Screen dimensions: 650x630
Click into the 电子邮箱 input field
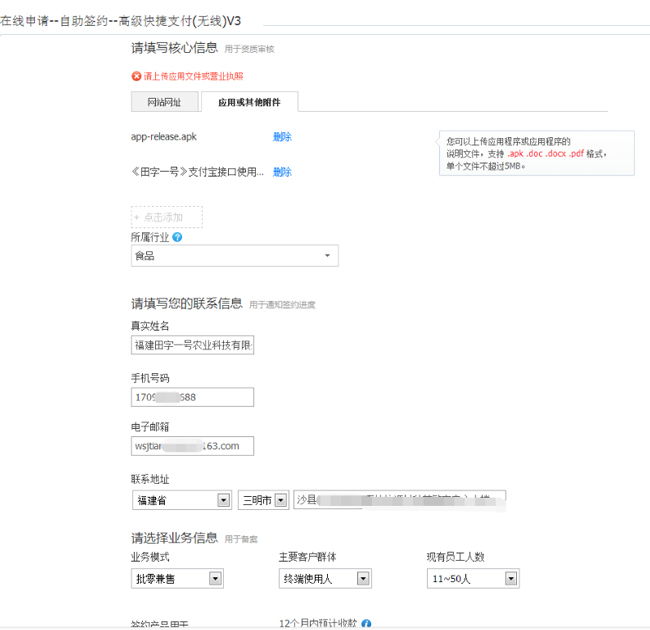pyautogui.click(x=192, y=446)
